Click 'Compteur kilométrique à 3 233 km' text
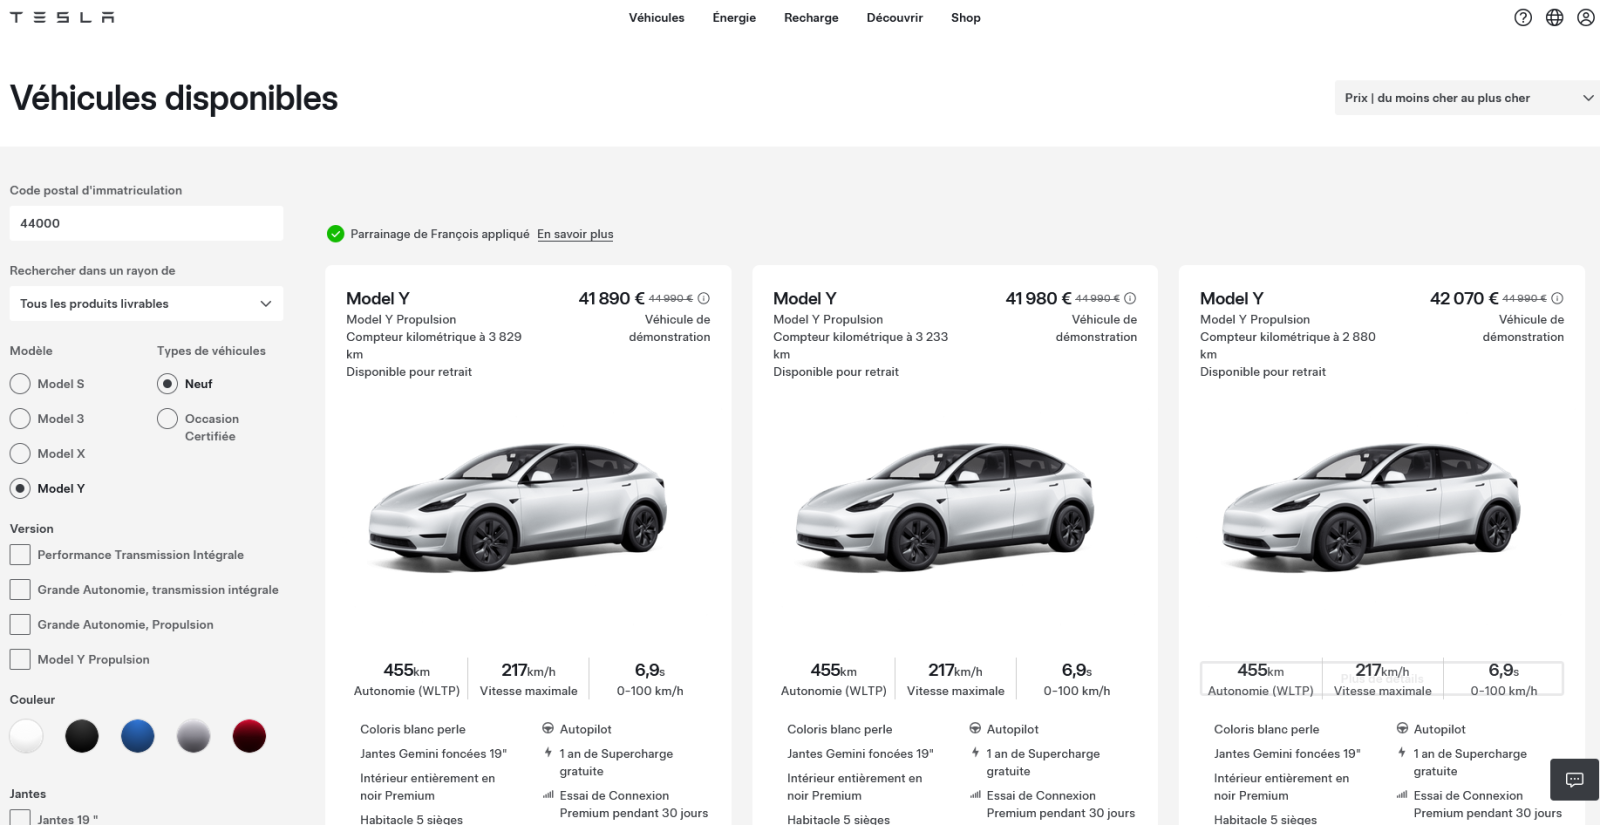 click(x=861, y=345)
